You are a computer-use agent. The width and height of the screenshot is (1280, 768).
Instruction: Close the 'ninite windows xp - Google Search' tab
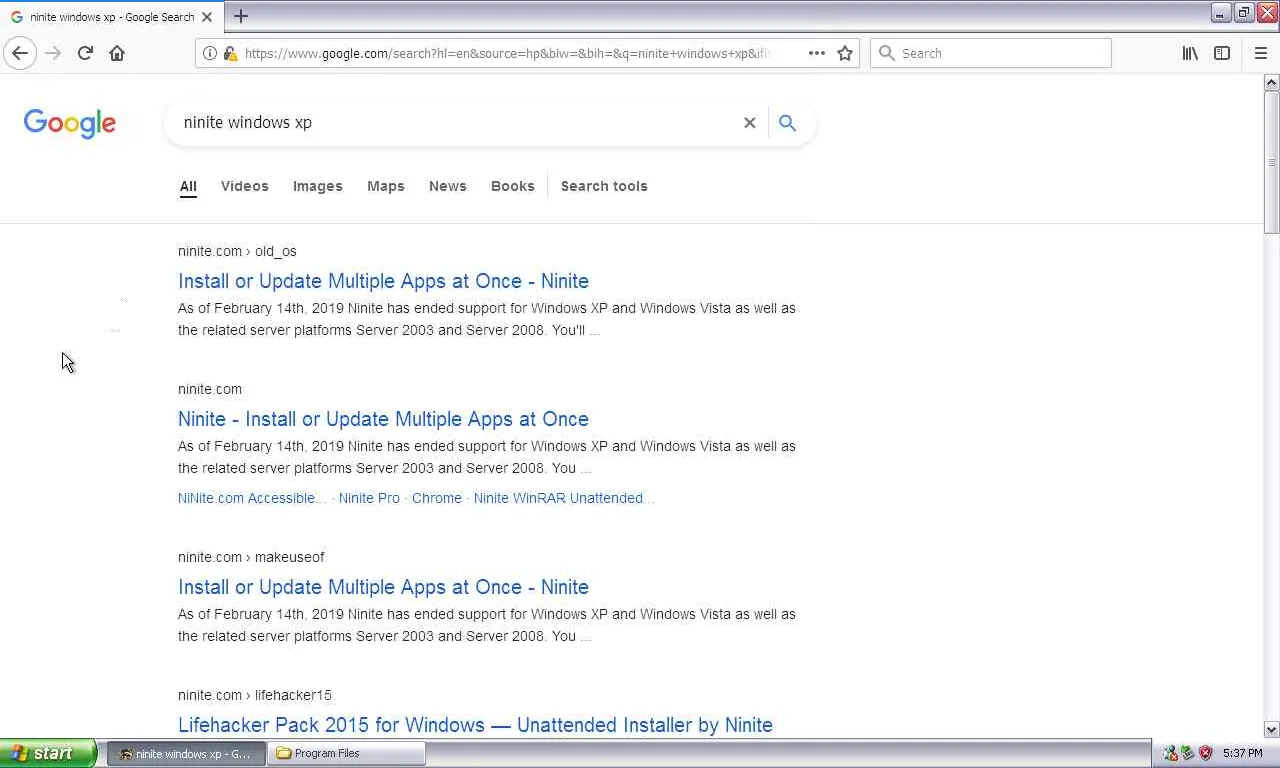point(207,17)
